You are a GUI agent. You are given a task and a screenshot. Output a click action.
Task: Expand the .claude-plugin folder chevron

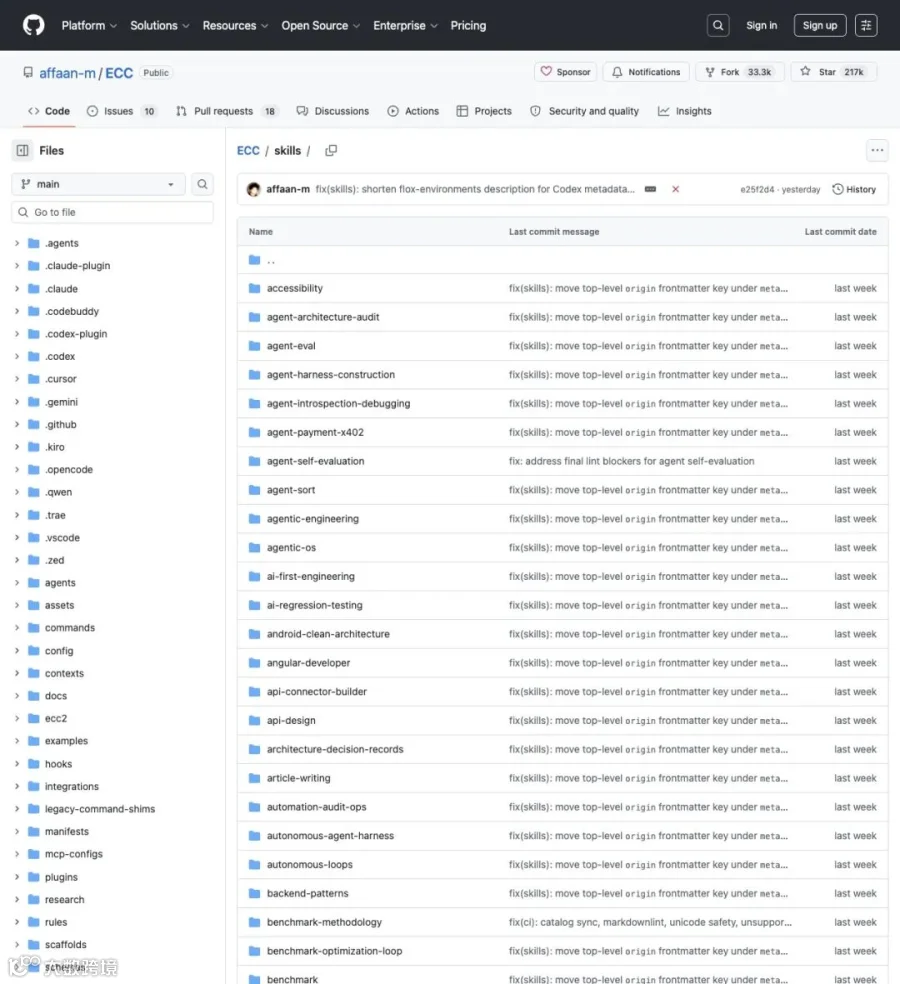(x=17, y=266)
